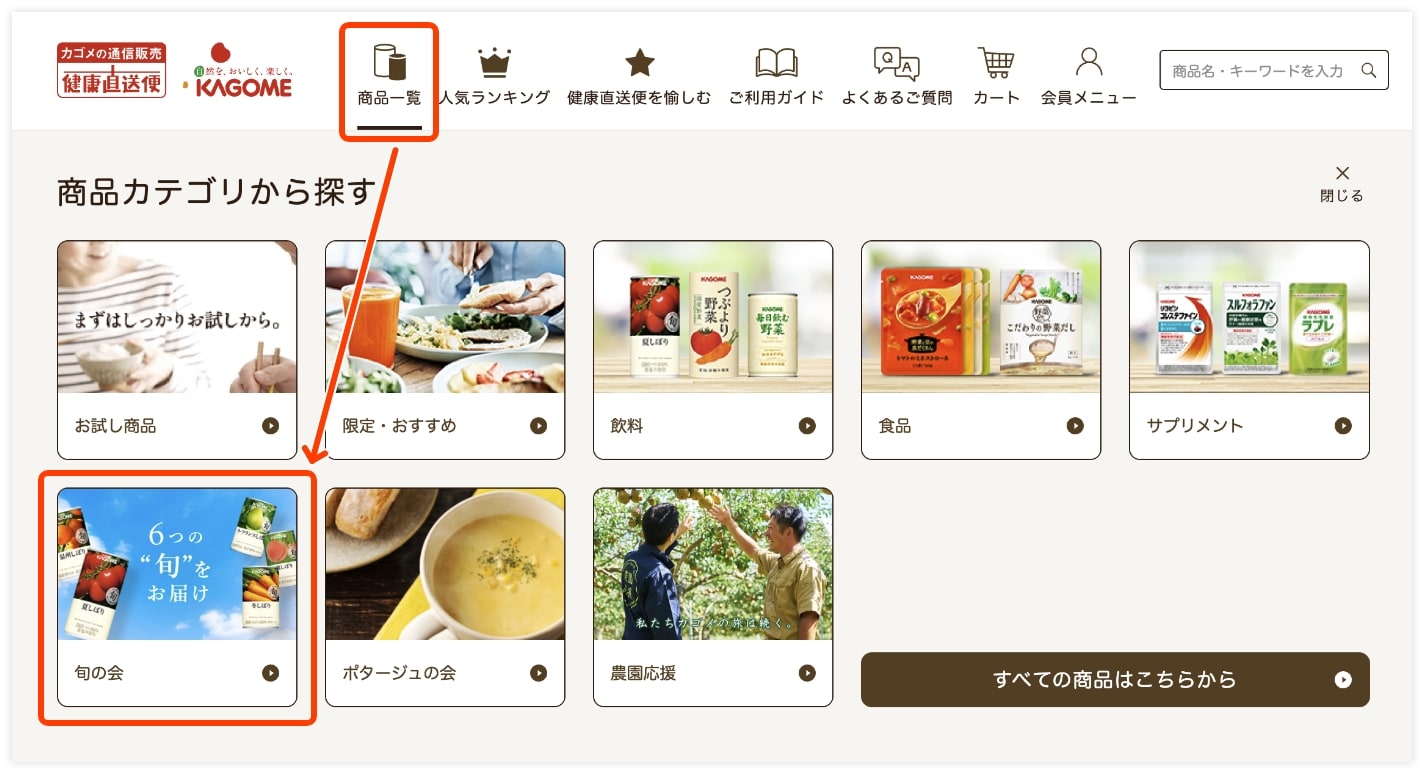Click the search magnifier icon
The image size is (1424, 774).
1369,70
